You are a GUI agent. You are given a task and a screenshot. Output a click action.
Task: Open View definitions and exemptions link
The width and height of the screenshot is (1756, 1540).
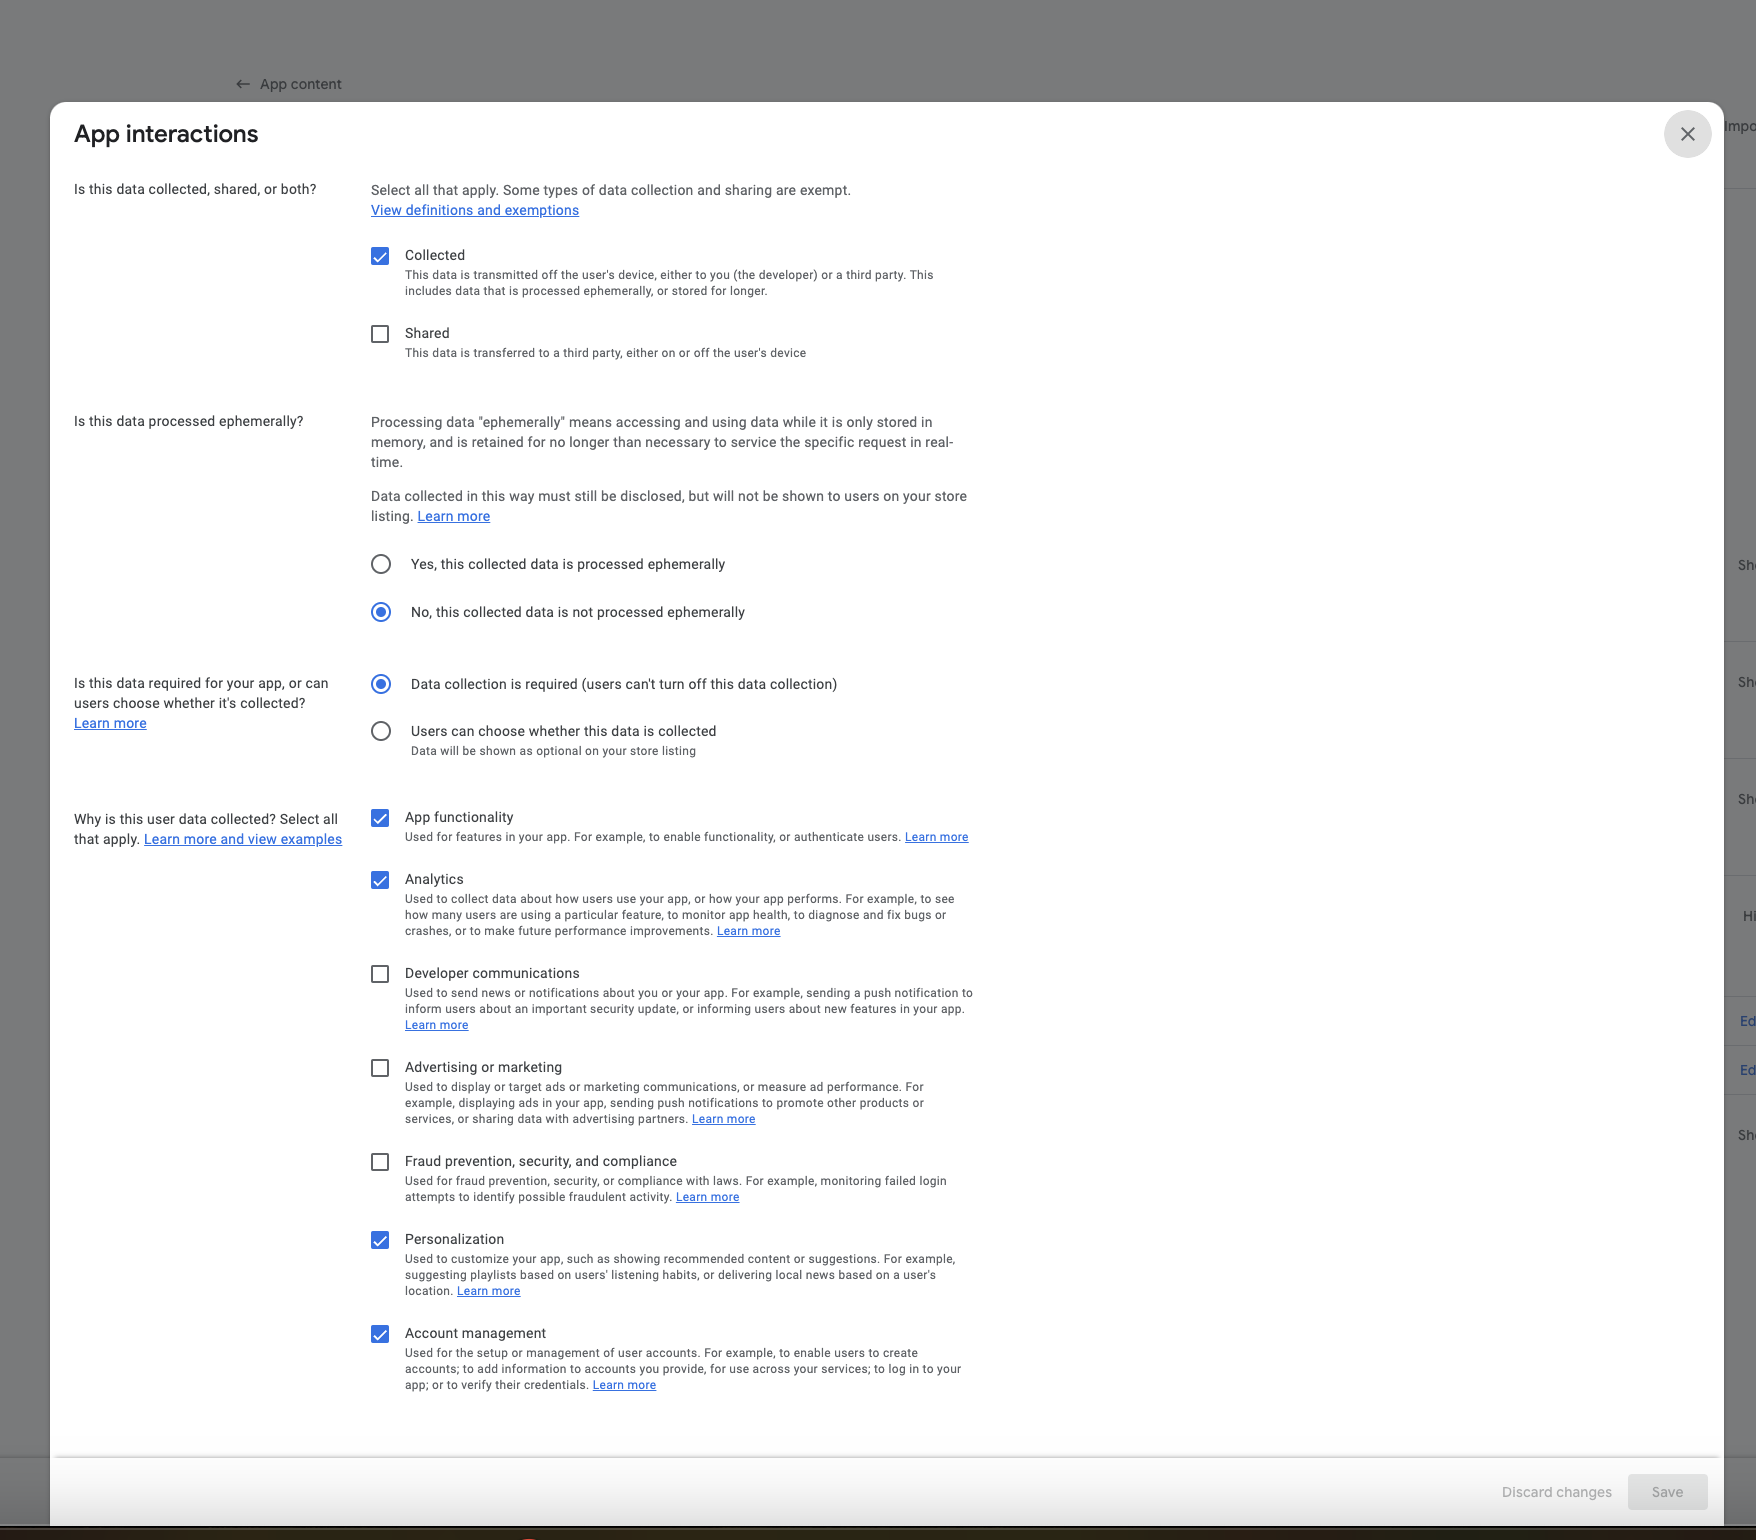pyautogui.click(x=475, y=210)
